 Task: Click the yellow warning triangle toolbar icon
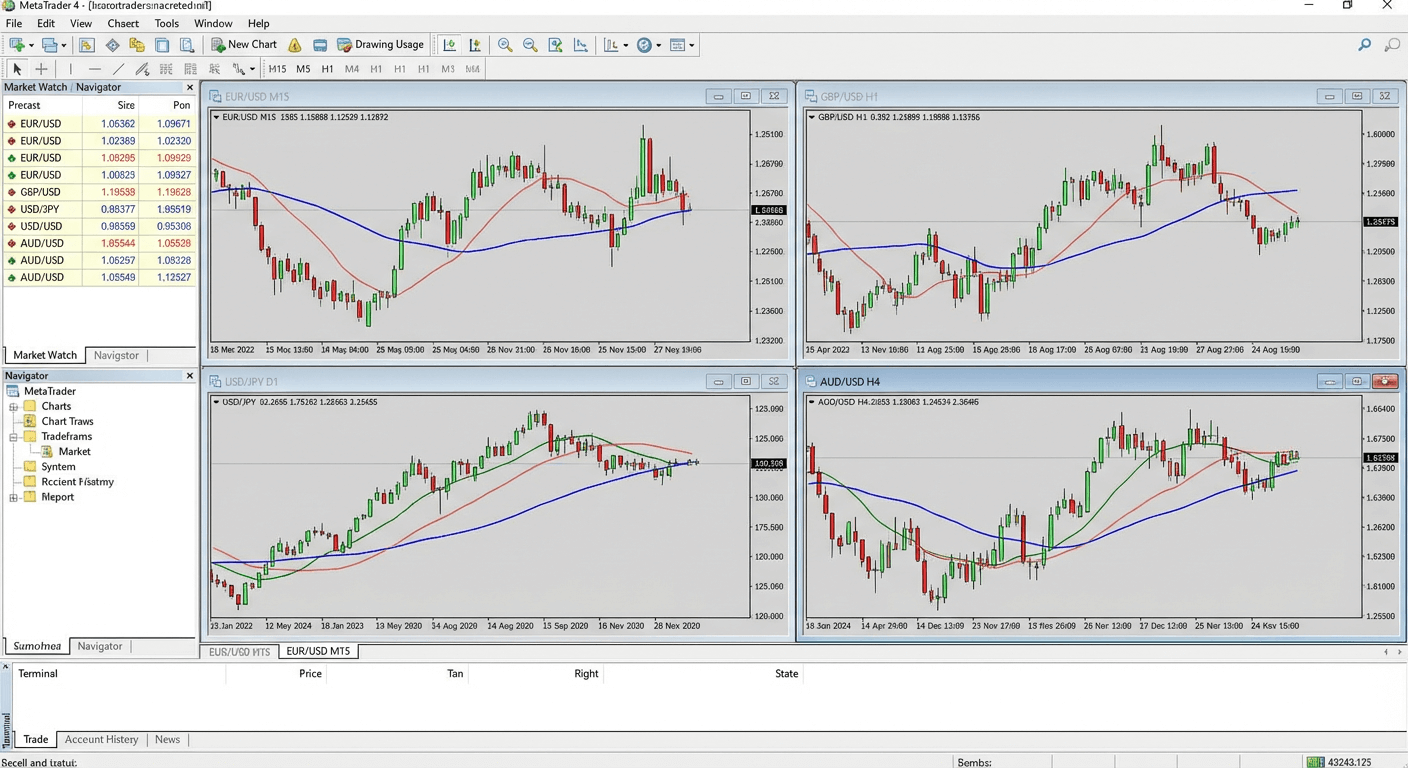295,45
